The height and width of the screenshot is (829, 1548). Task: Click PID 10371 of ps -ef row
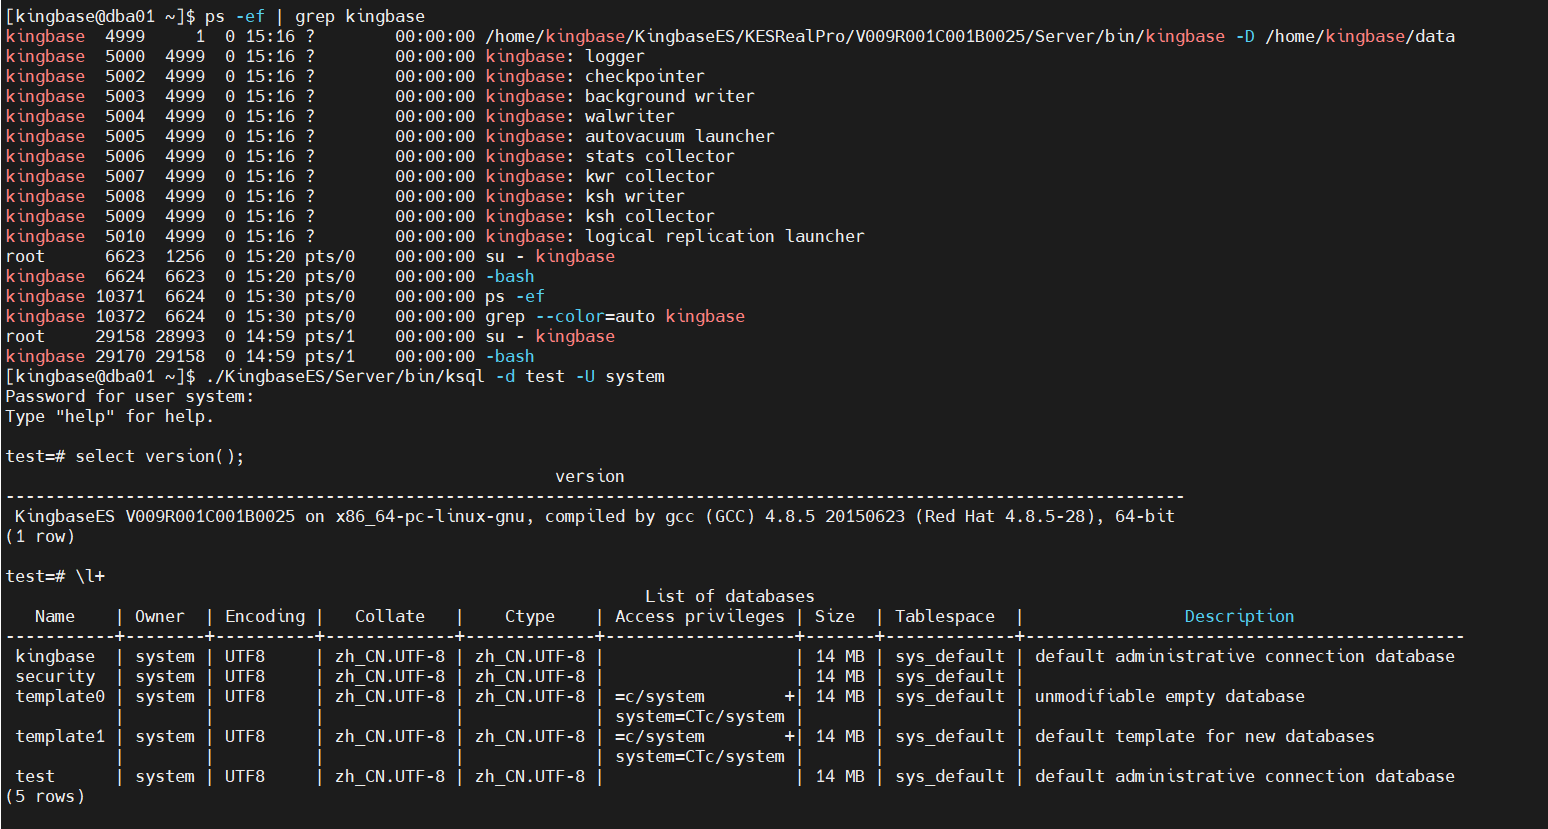(120, 296)
